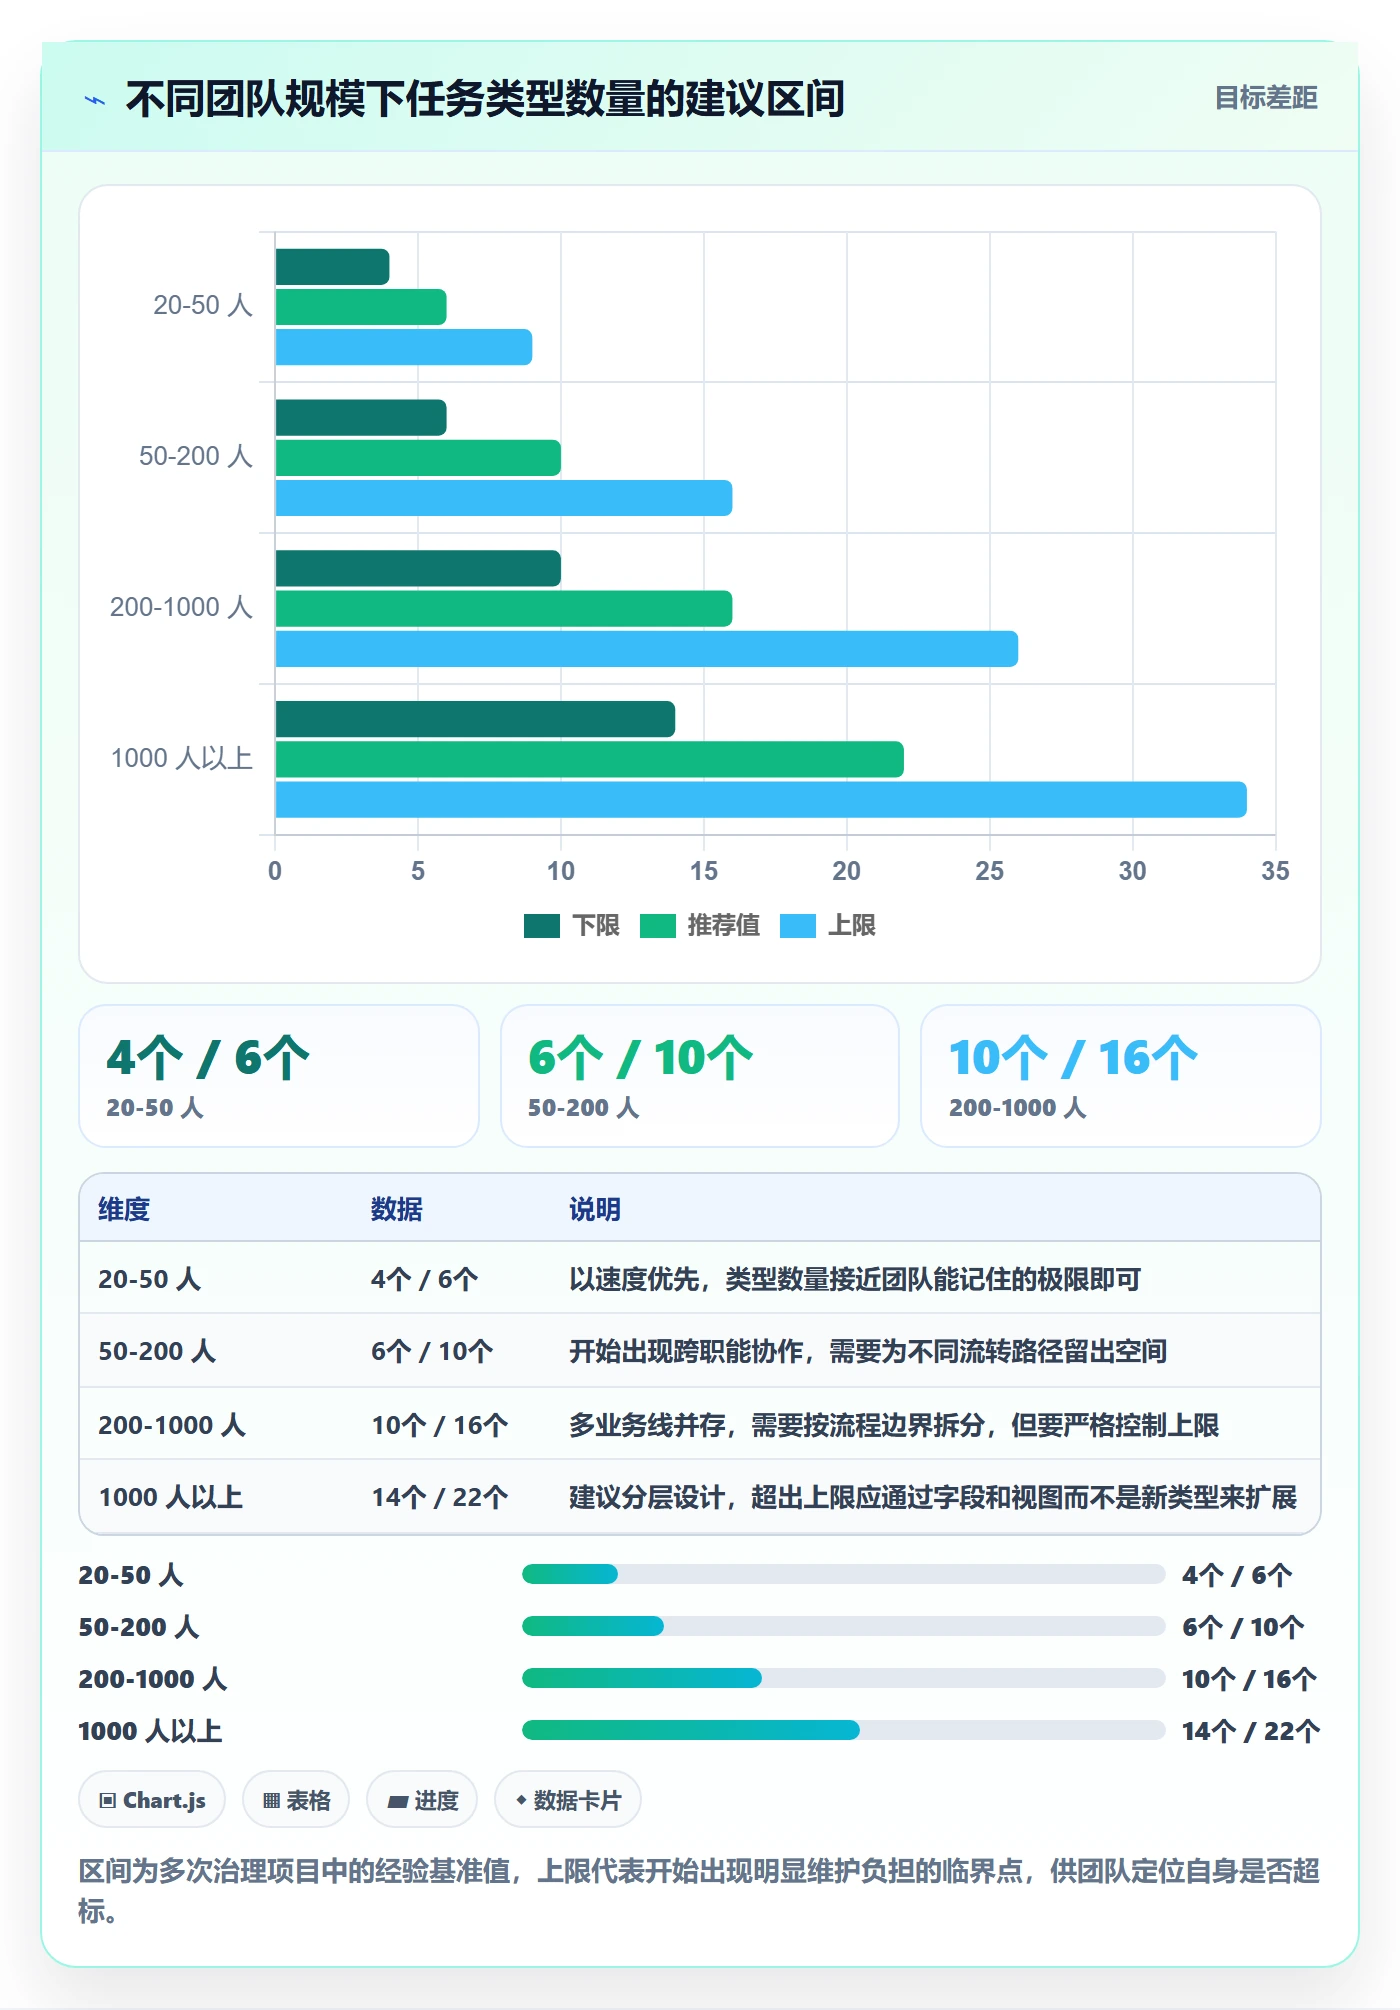The width and height of the screenshot is (1400, 2010).
Task: Click the lightning icon beside the title
Action: [95, 100]
